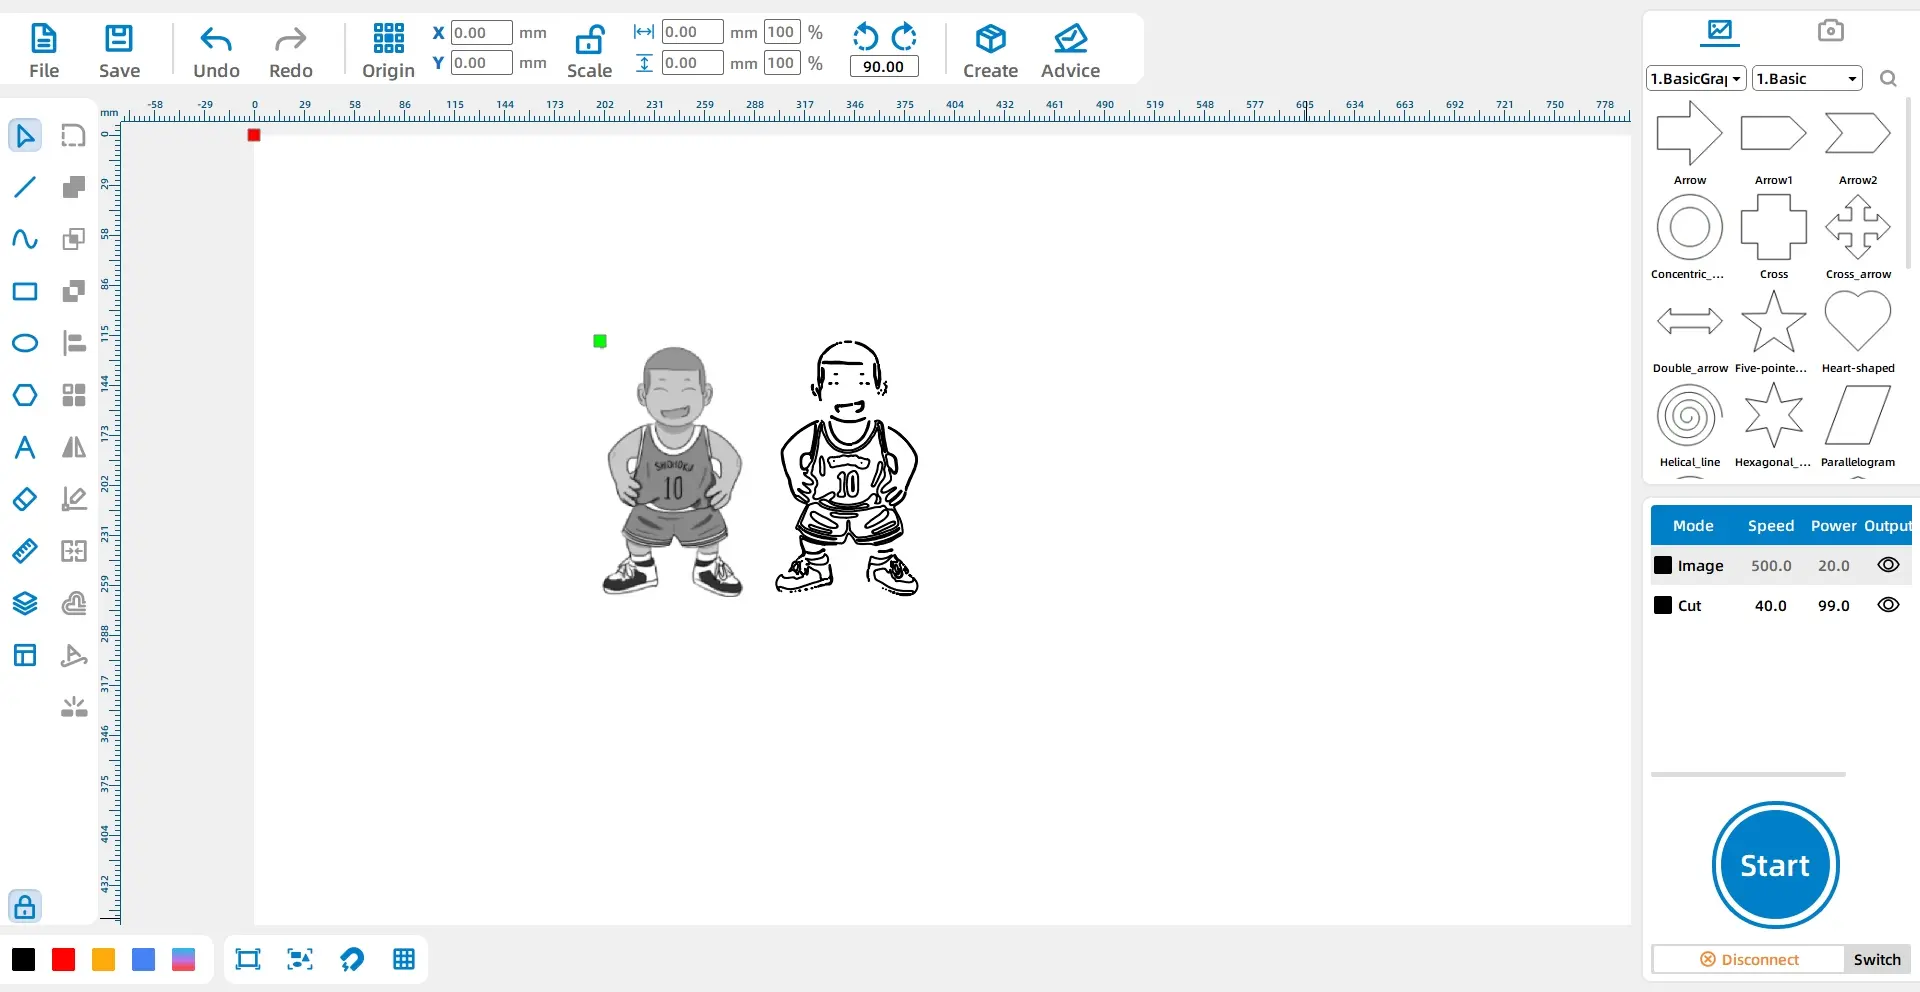Rotate counterclockwise with the left rotate icon
Viewport: 1920px width, 992px height.
[x=865, y=37]
